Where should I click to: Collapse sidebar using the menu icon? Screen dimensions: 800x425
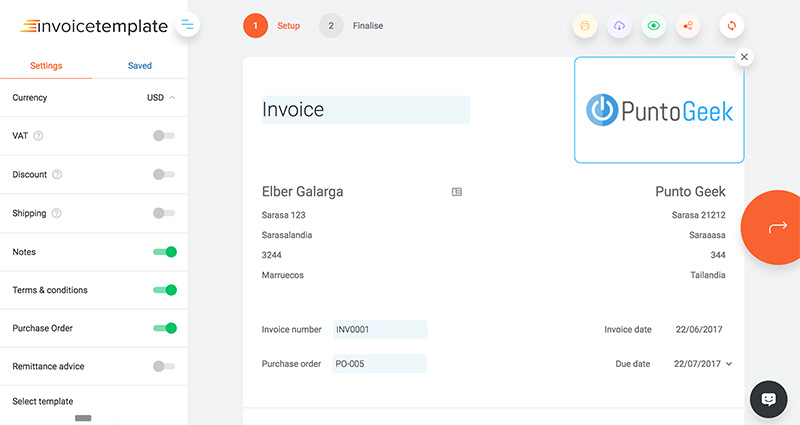click(x=188, y=25)
